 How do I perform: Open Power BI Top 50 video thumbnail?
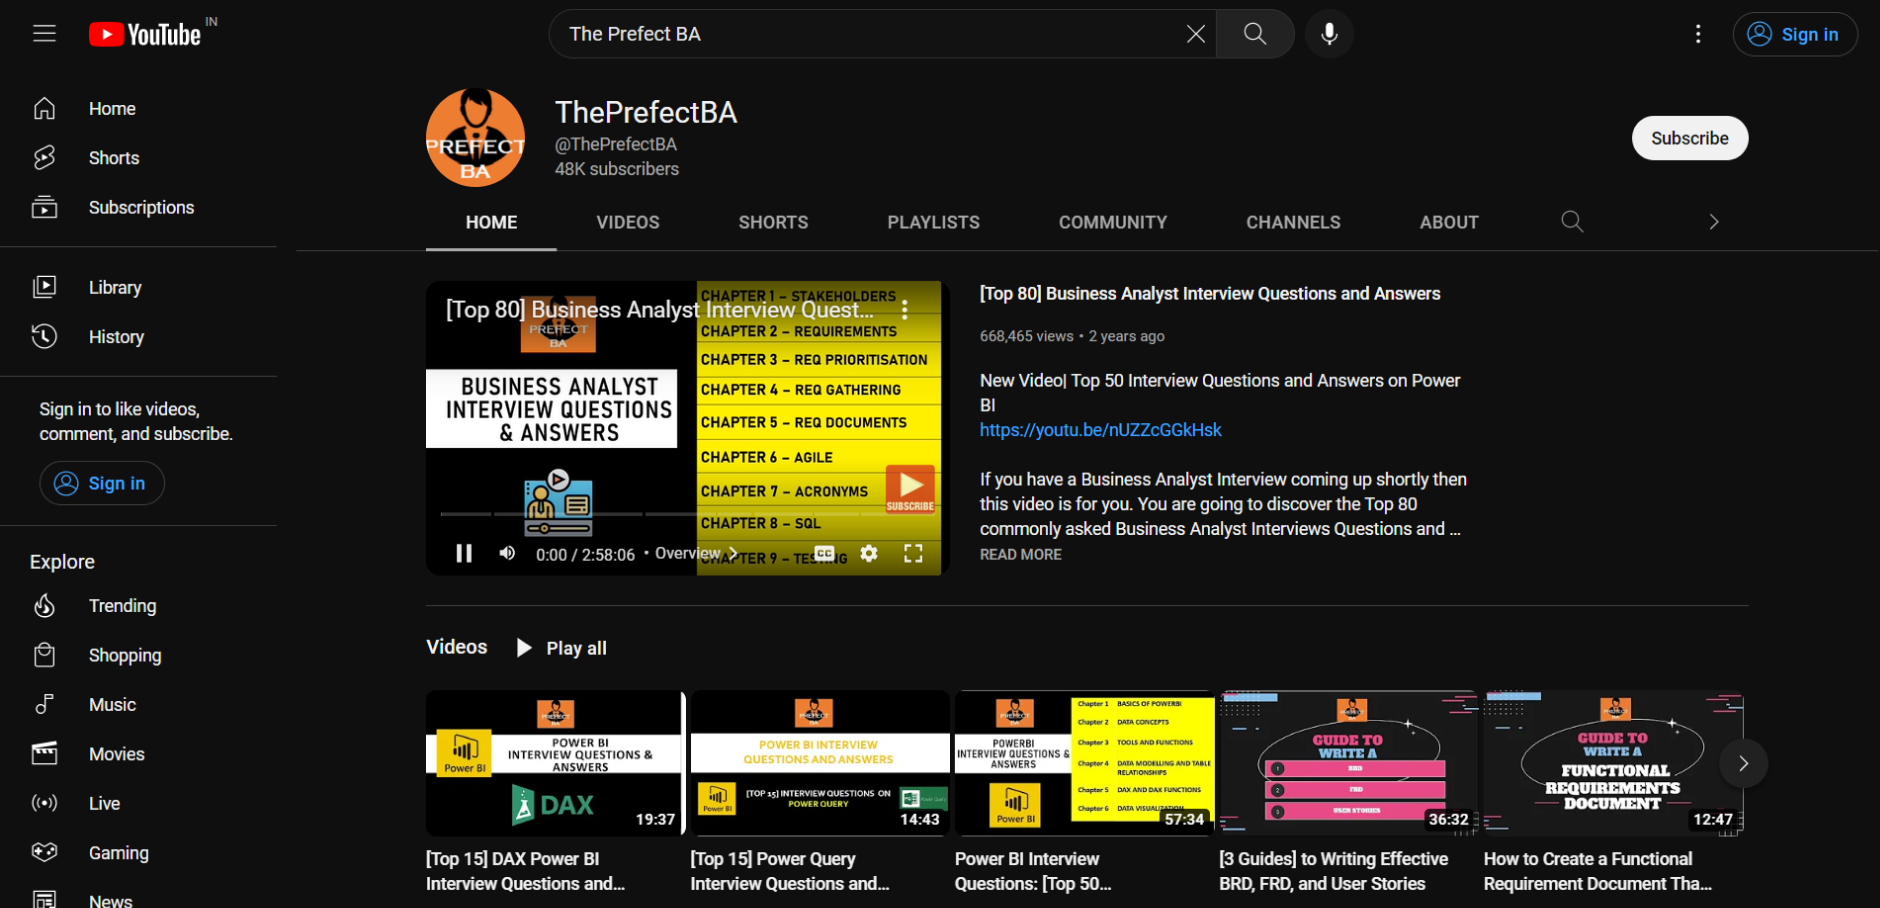[x=1084, y=763]
